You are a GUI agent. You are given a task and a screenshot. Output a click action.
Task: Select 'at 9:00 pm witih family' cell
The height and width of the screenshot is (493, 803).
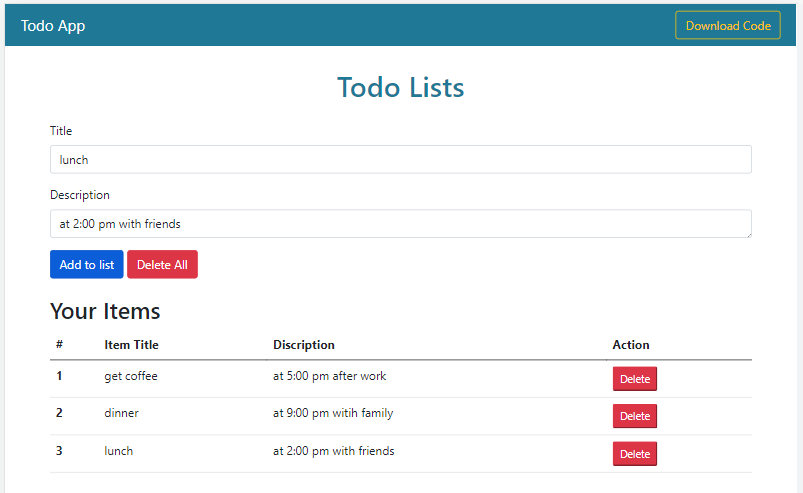click(333, 413)
